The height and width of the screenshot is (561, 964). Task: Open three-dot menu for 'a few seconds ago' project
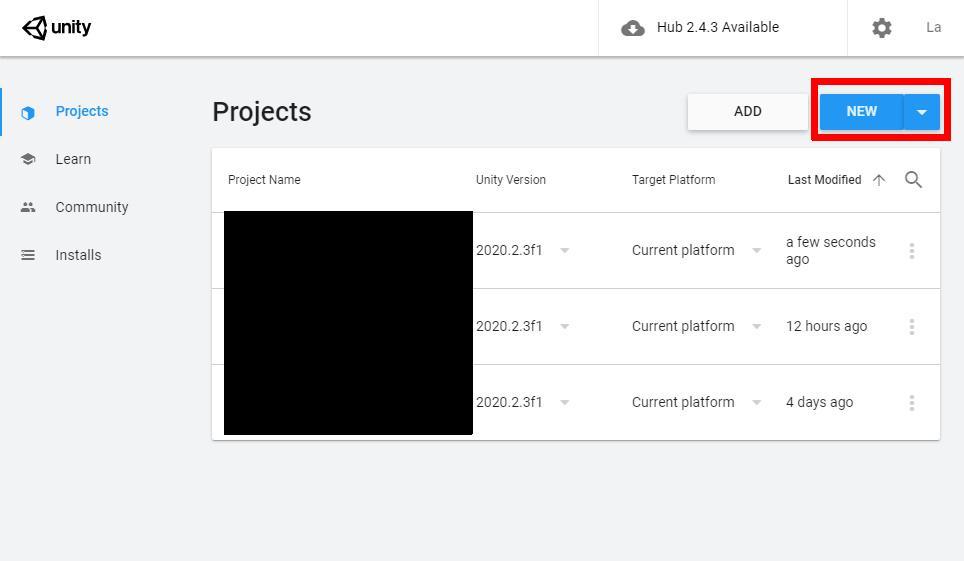(x=912, y=250)
